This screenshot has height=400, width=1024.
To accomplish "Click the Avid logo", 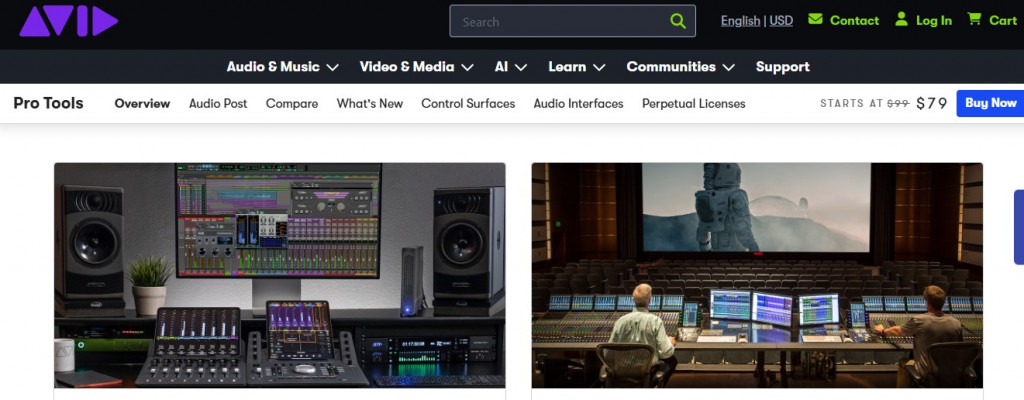I will coord(69,22).
